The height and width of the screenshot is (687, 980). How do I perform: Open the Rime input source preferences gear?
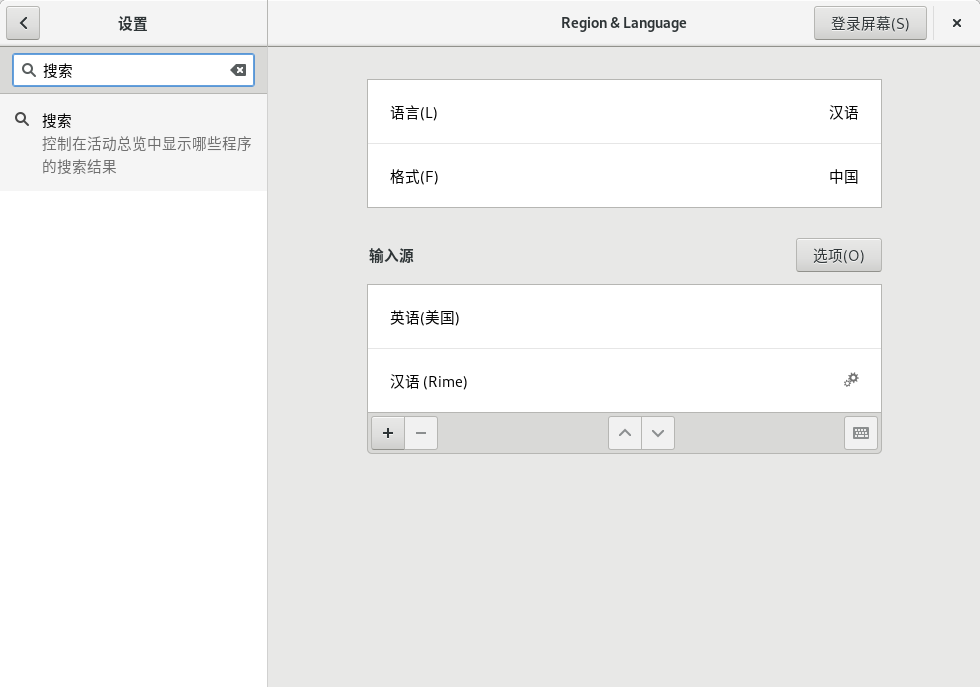851,380
